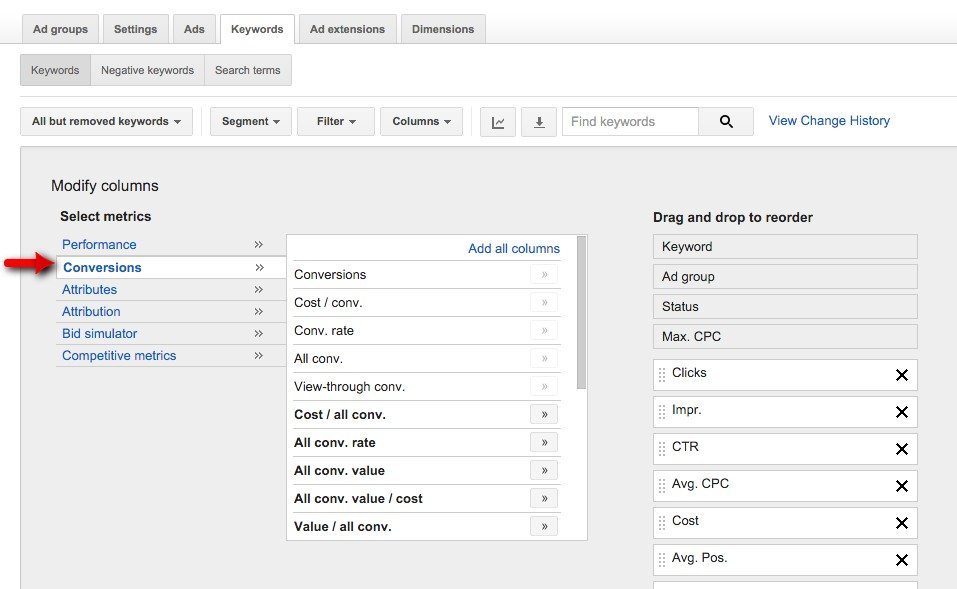Viewport: 957px width, 589px height.
Task: Remove the Avg. Pos. column X icon
Action: tap(899, 559)
